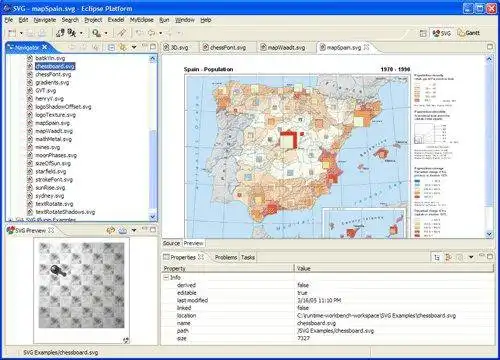Click the second SVG Preview toolbar icon
Image resolution: width=500 pixels, height=360 pixels.
click(123, 230)
